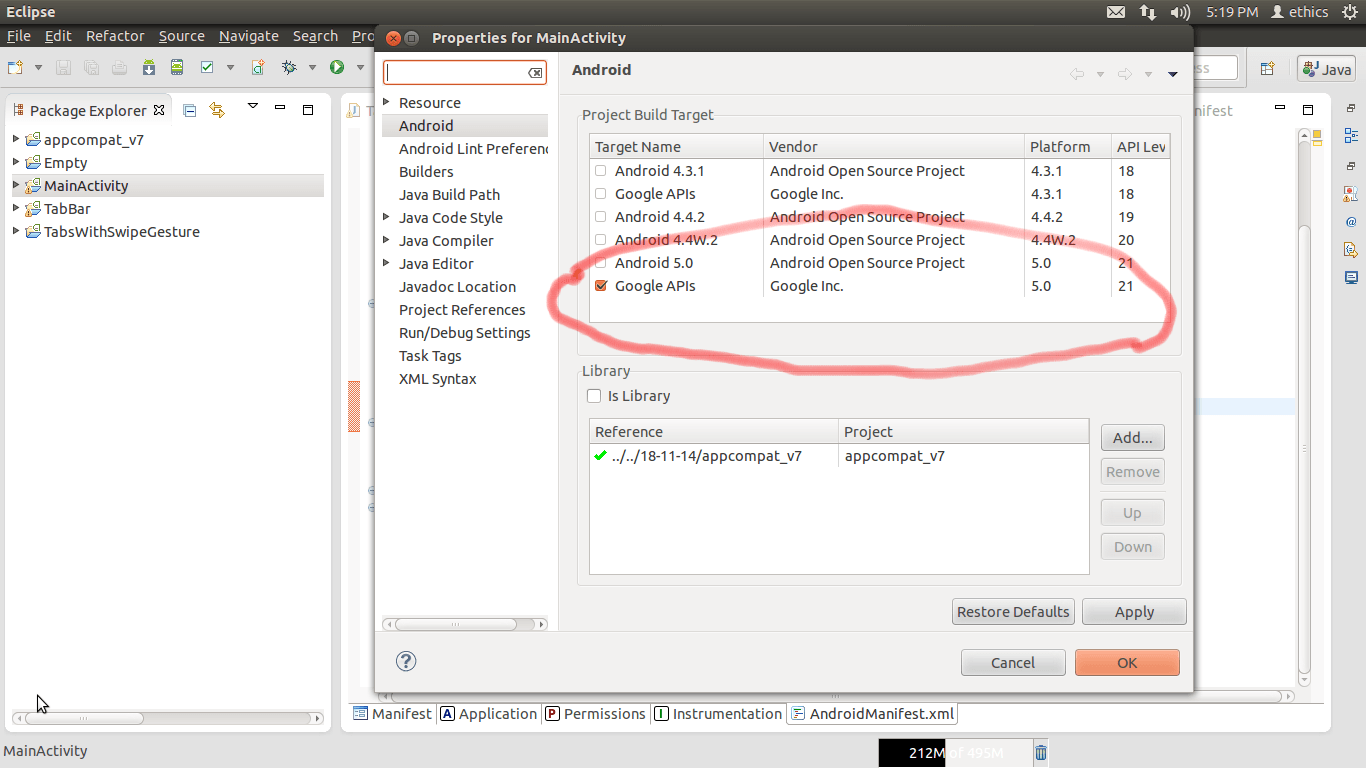Open the Navigate menu

coord(248,36)
